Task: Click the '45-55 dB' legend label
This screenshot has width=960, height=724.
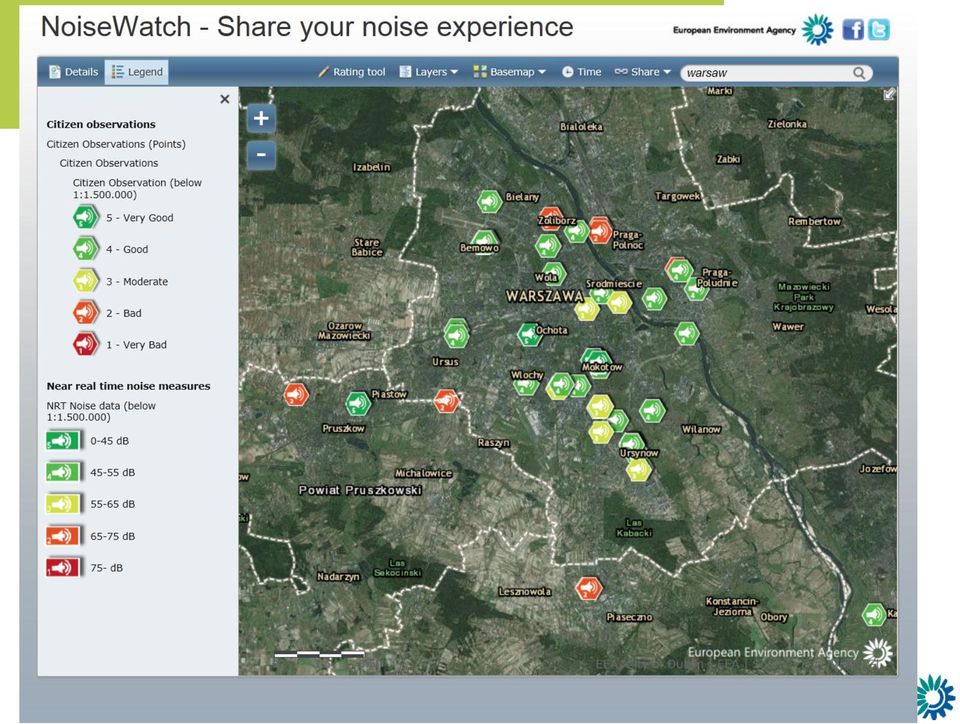Action: [113, 472]
